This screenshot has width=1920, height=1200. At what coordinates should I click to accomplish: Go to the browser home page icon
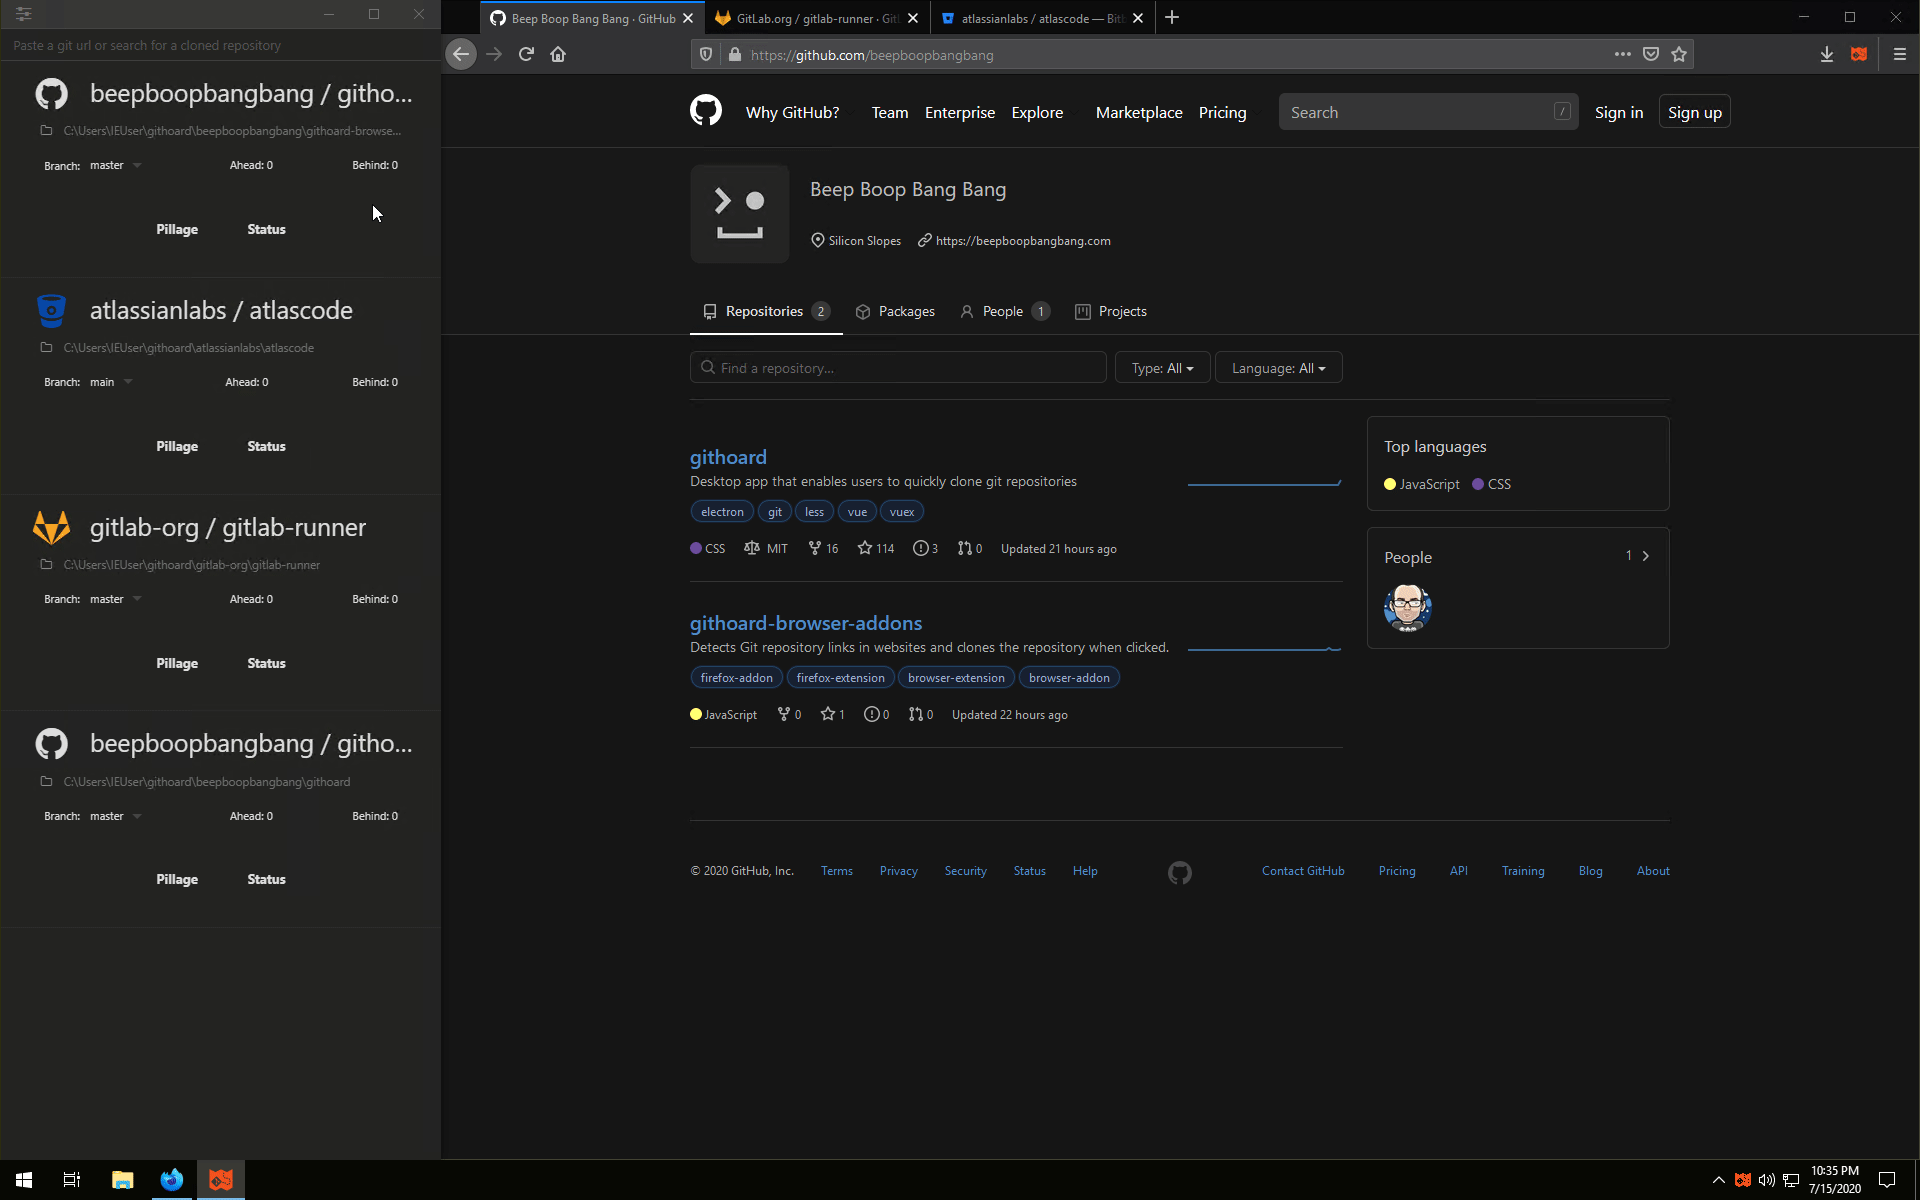coord(558,54)
